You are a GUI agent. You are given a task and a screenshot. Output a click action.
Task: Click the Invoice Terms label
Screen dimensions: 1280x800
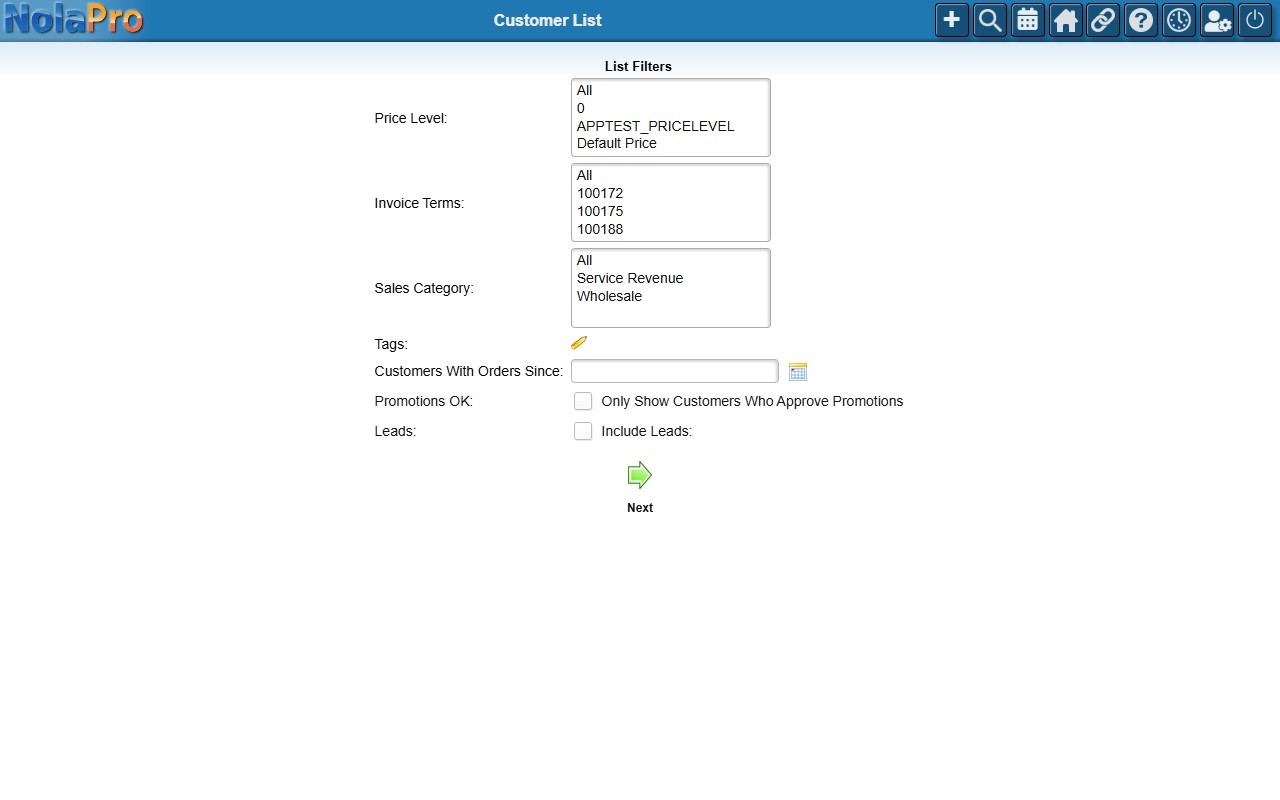pos(419,203)
